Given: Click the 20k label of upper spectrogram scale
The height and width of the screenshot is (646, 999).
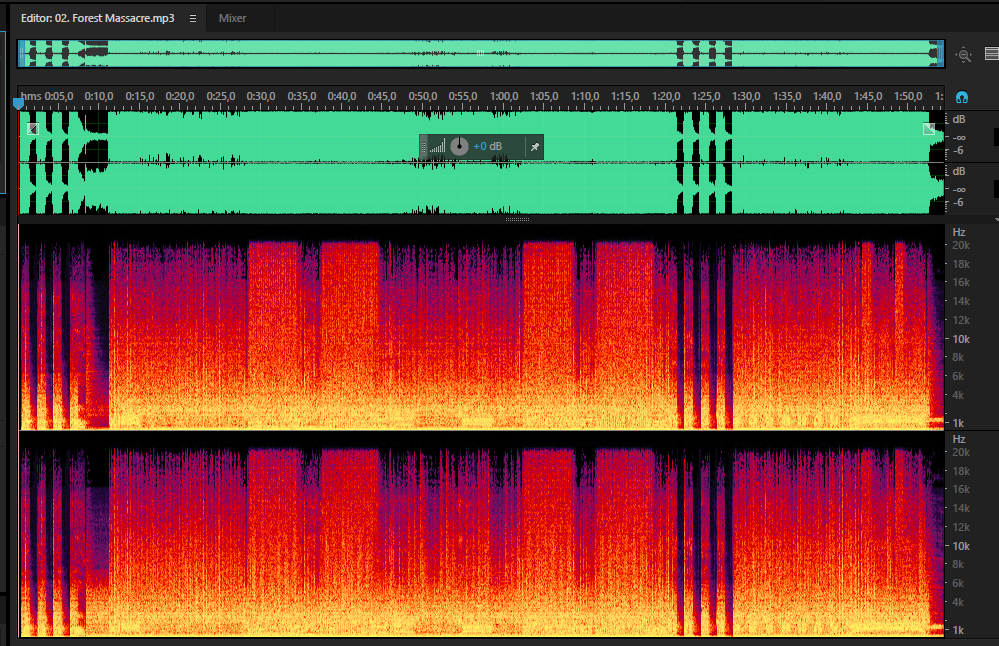Looking at the screenshot, I should tap(961, 245).
